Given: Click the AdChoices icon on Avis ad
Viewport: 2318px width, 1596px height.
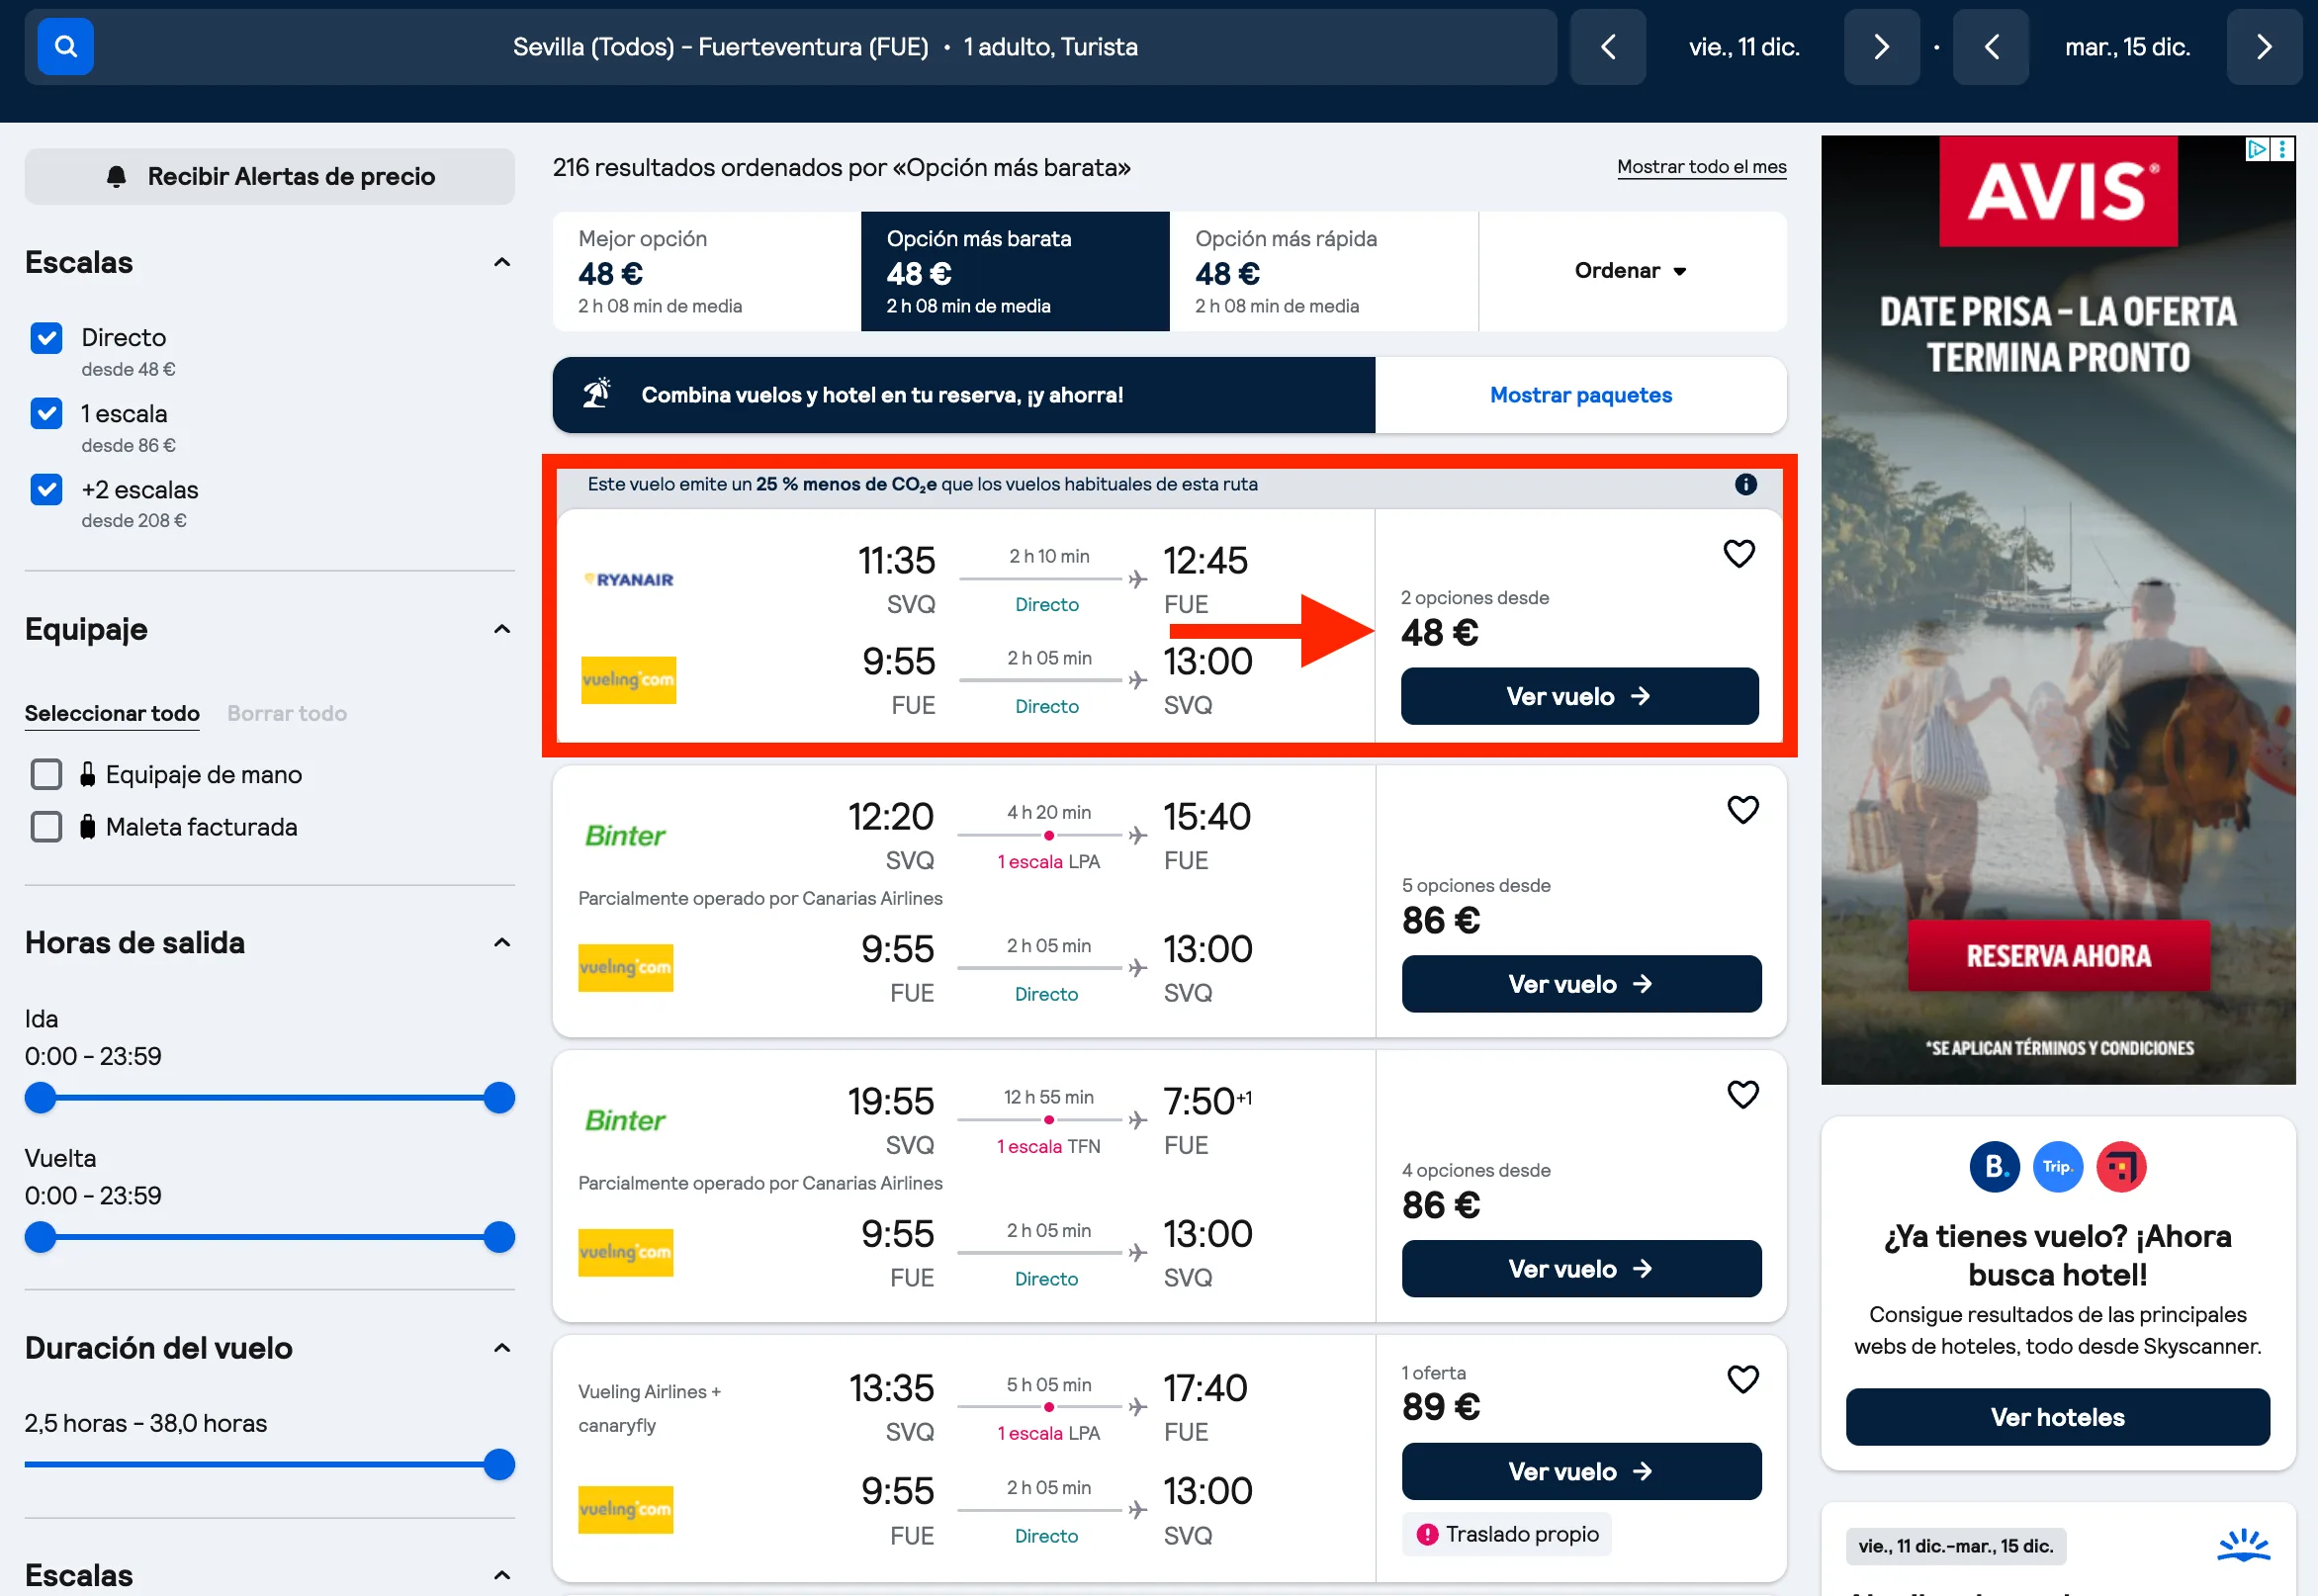Looking at the screenshot, I should [2257, 149].
